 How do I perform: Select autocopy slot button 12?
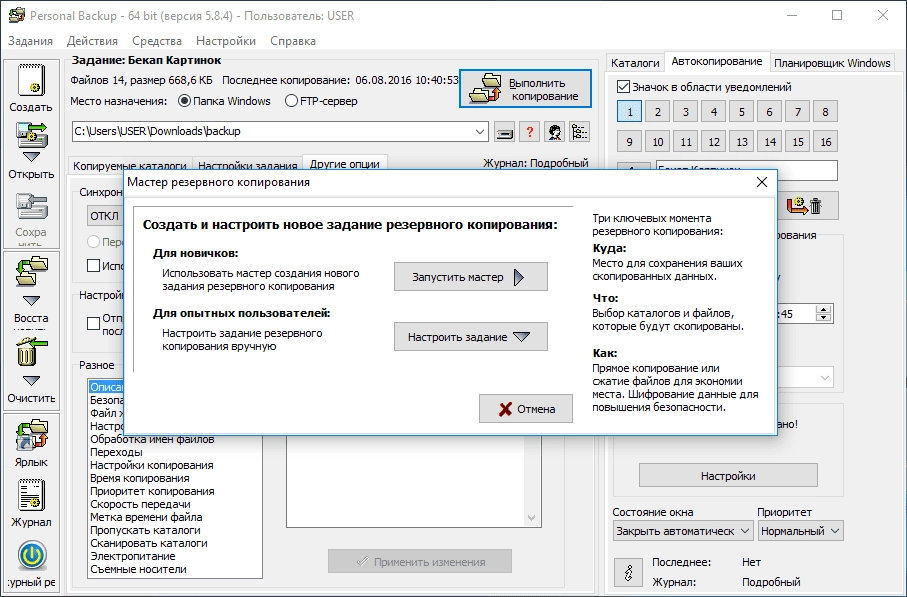(x=714, y=142)
